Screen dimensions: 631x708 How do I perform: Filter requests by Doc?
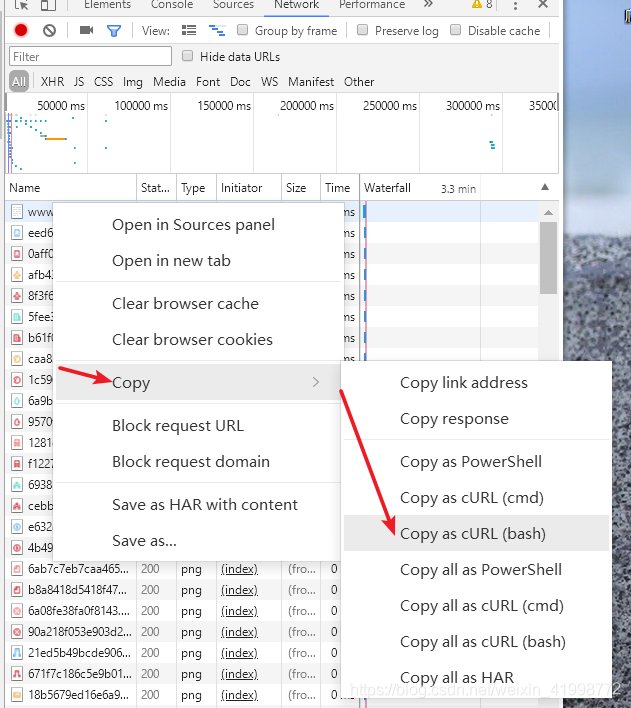(x=240, y=82)
